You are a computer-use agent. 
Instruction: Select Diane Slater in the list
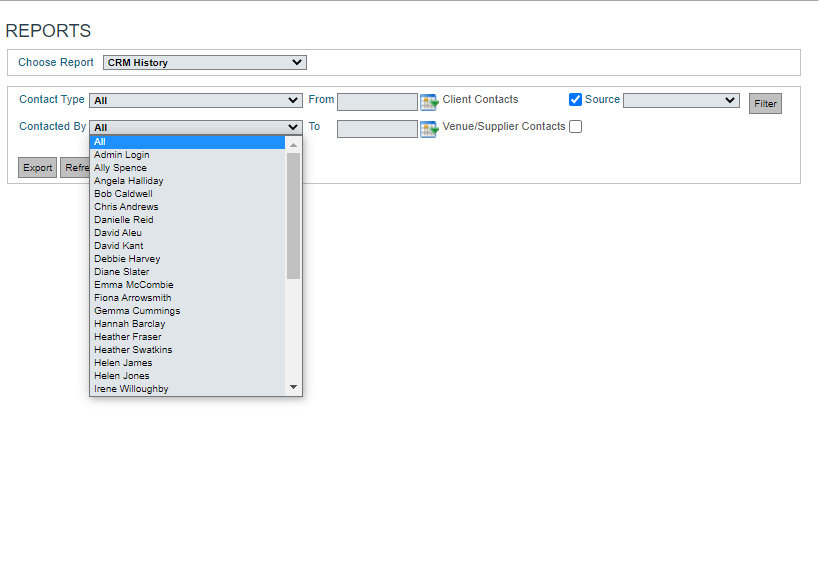click(187, 272)
